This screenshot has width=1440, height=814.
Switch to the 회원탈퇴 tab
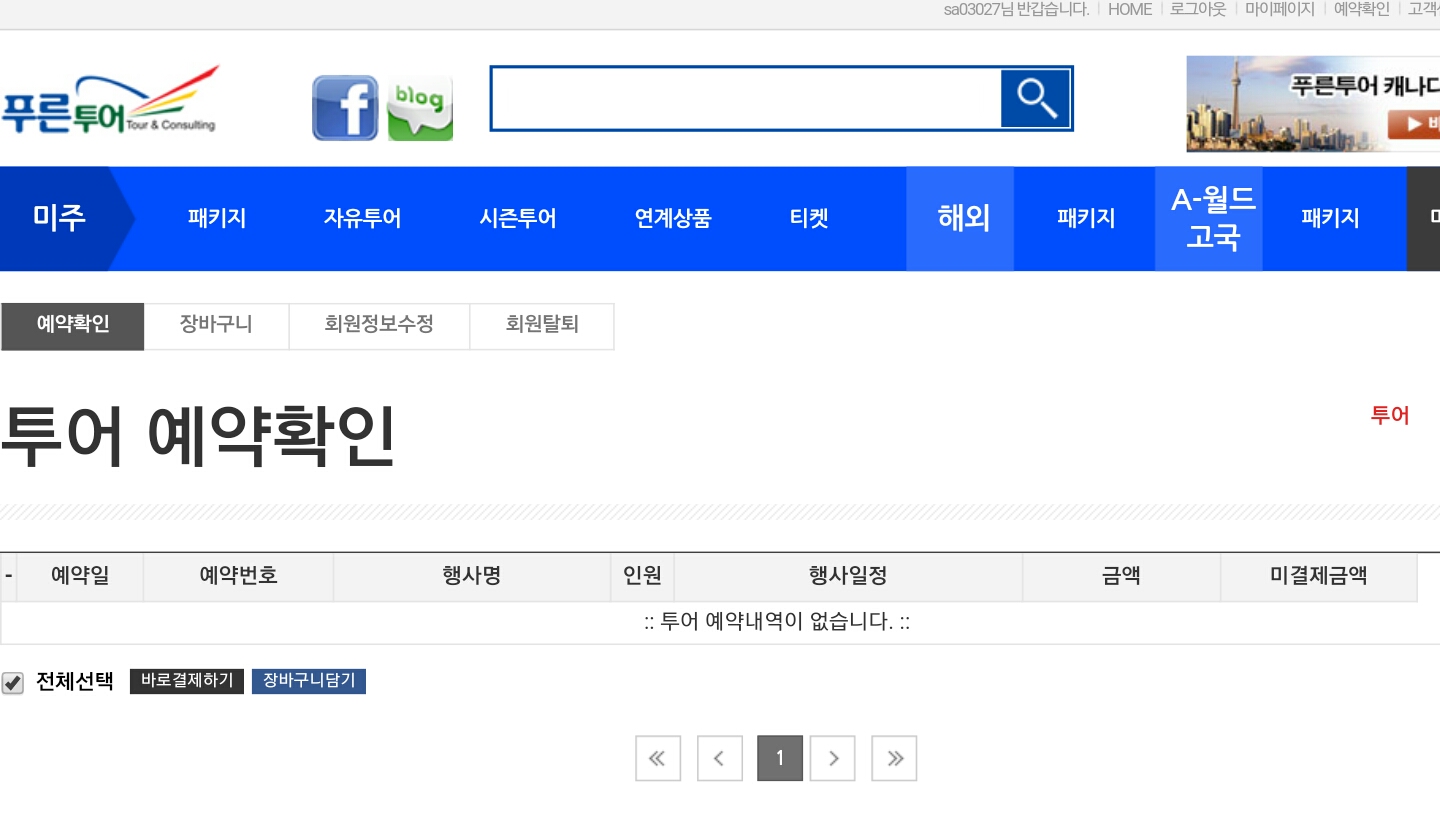coord(542,326)
